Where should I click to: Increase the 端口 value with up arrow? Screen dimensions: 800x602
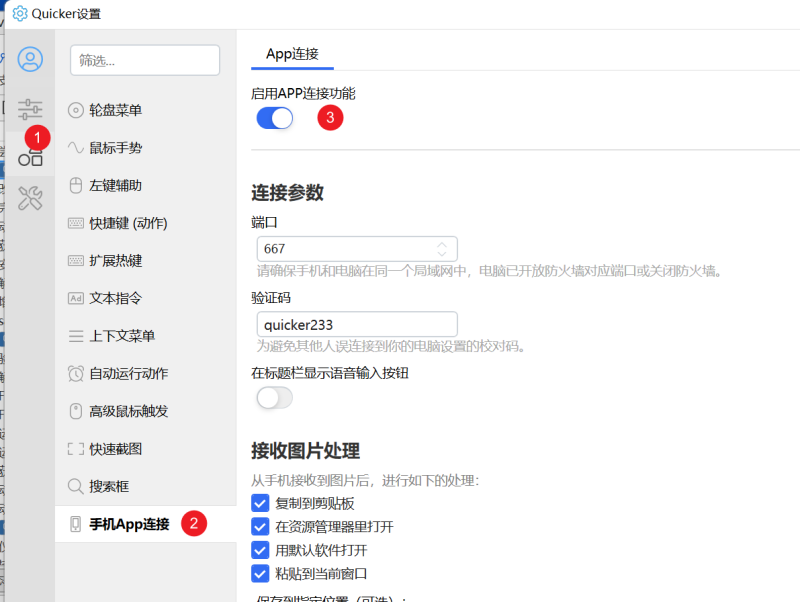click(442, 244)
